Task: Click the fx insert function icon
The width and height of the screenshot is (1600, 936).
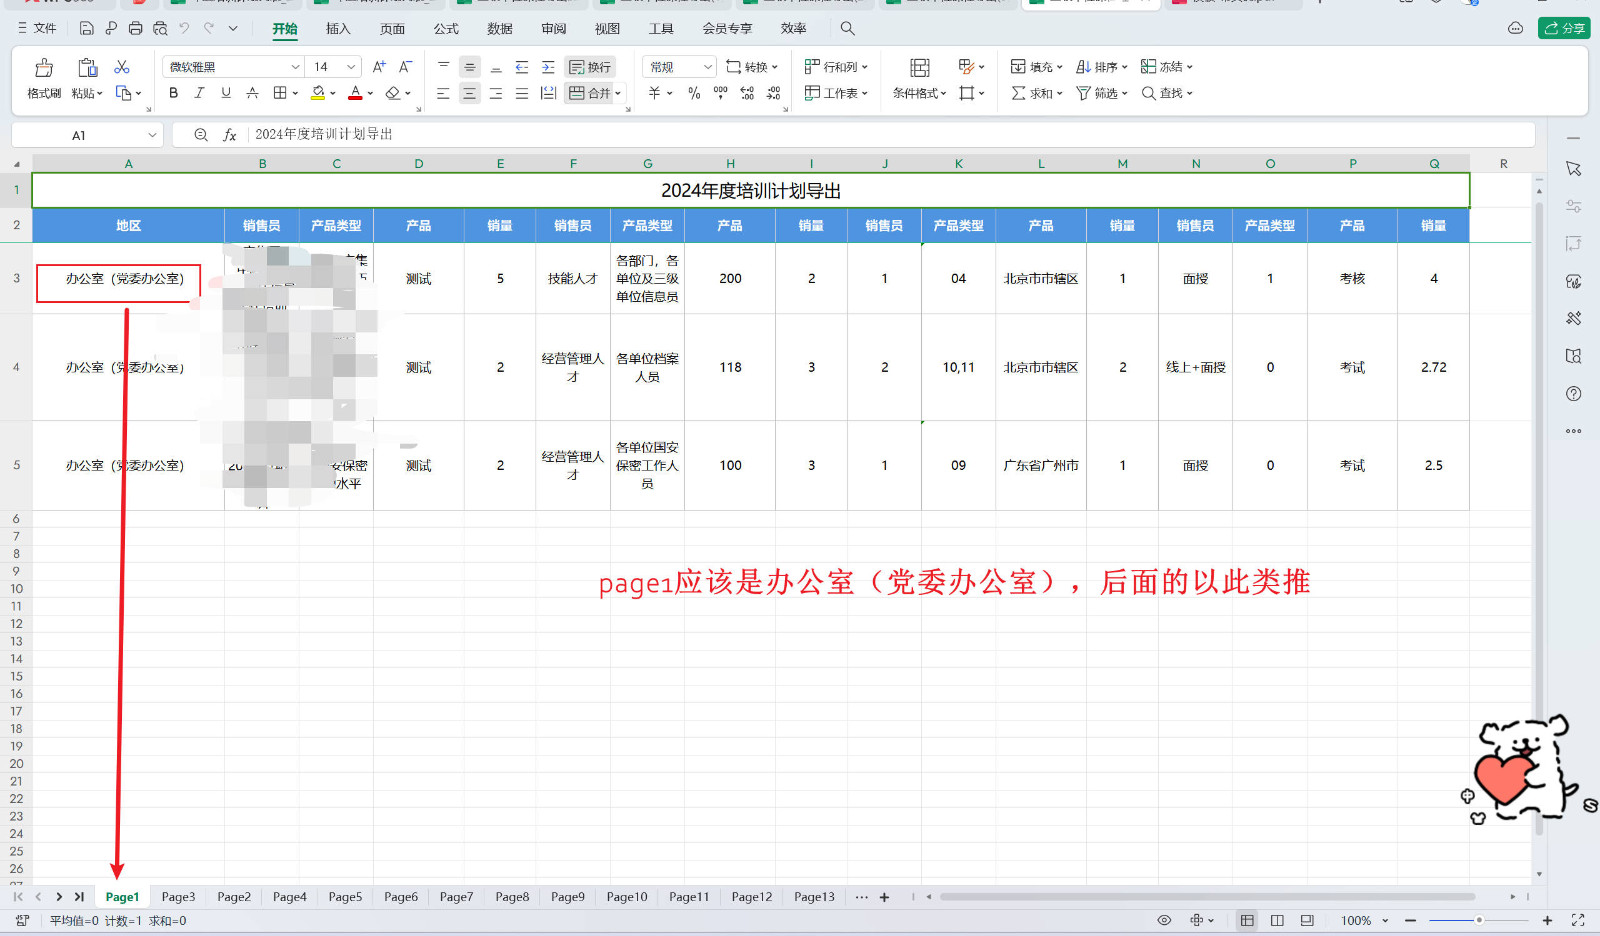Action: point(229,135)
